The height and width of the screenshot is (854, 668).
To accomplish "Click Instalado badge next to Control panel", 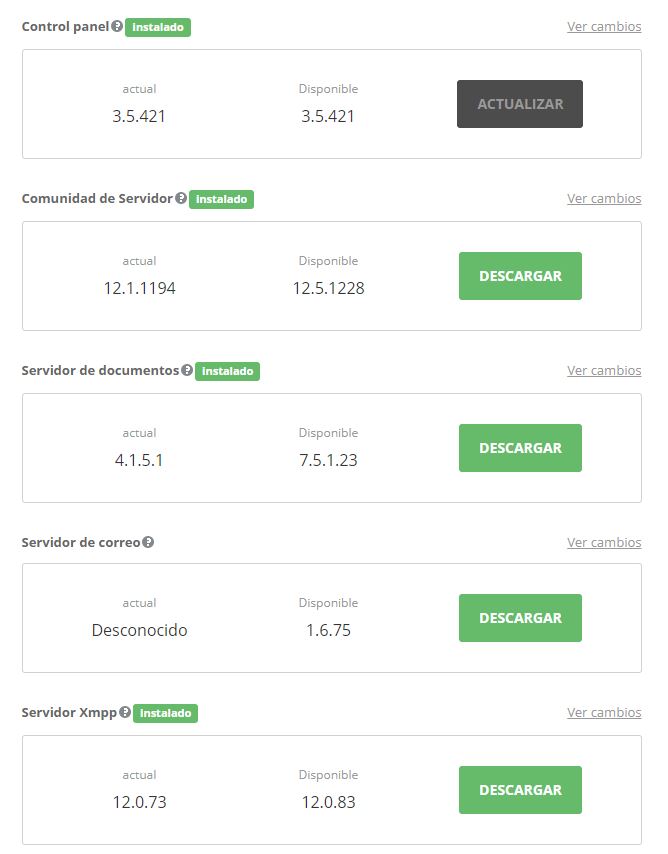I will [158, 27].
